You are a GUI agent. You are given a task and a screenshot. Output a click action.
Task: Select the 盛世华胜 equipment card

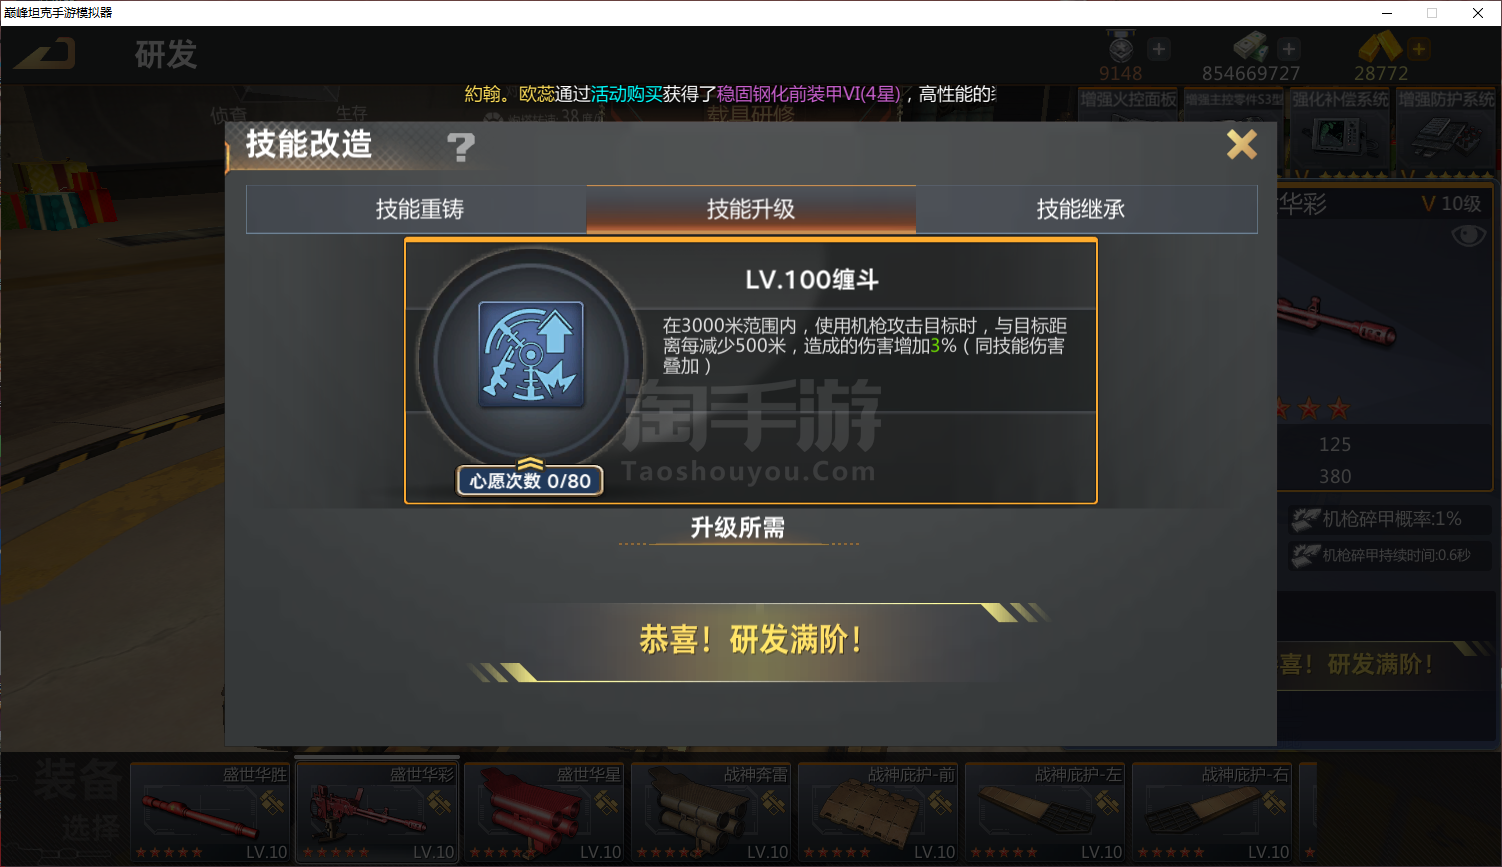(210, 812)
